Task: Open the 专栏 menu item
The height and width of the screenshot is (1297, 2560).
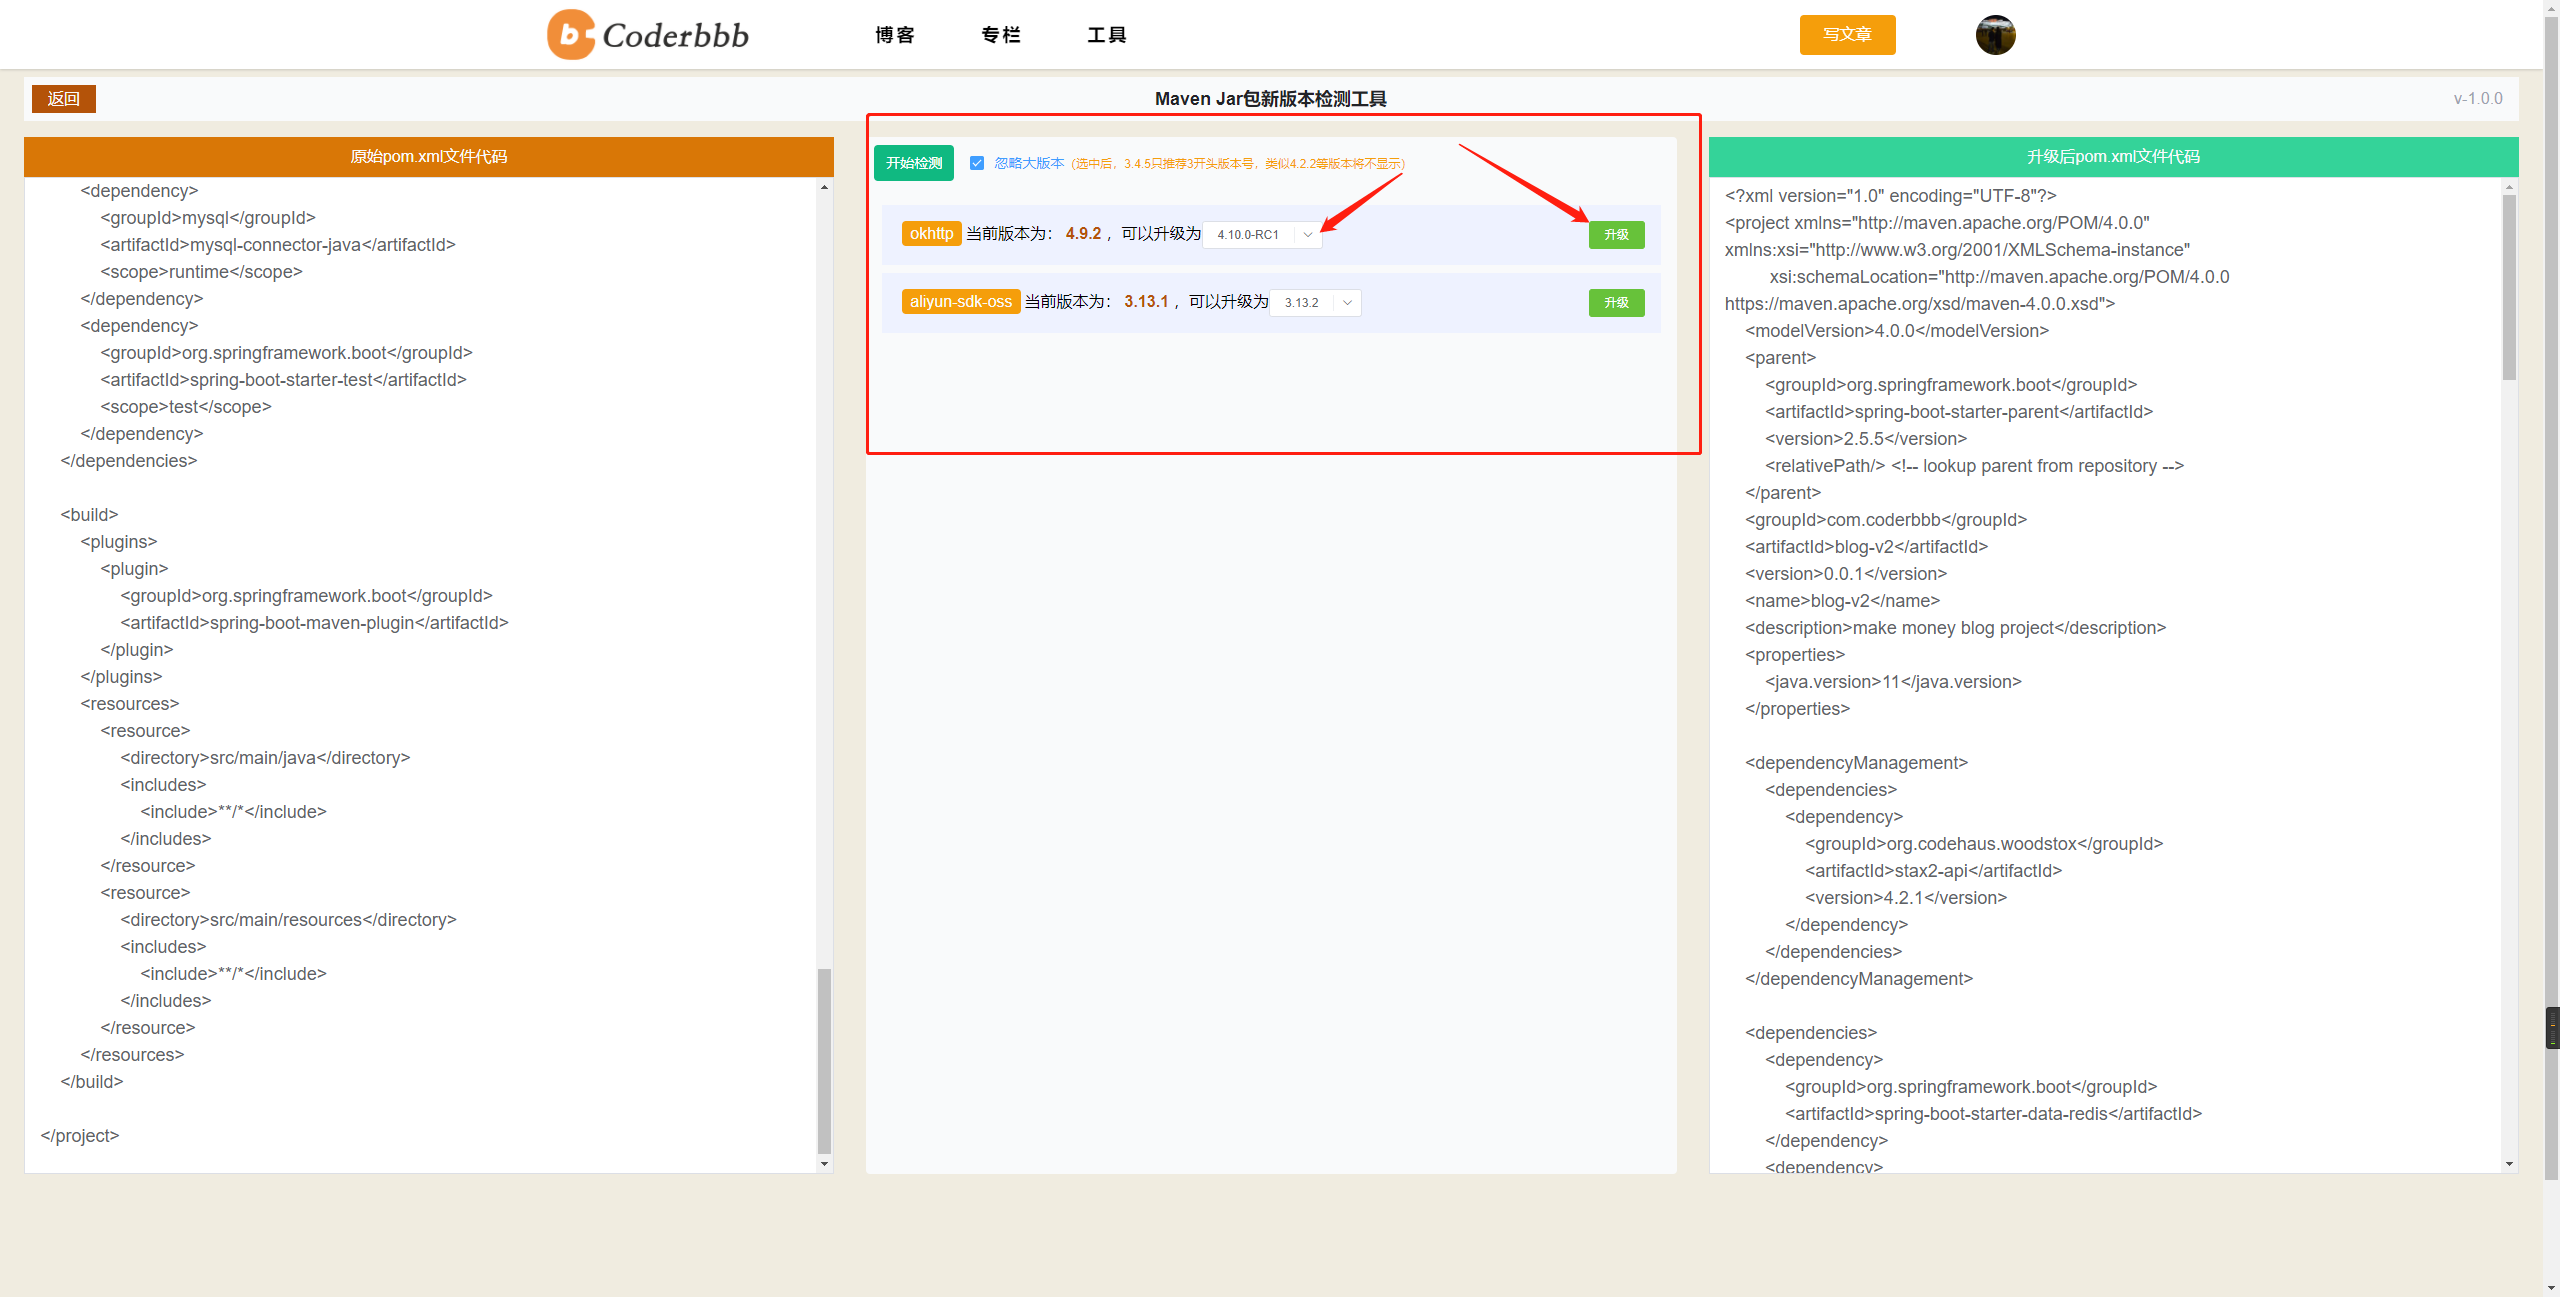Action: pyautogui.click(x=1000, y=35)
